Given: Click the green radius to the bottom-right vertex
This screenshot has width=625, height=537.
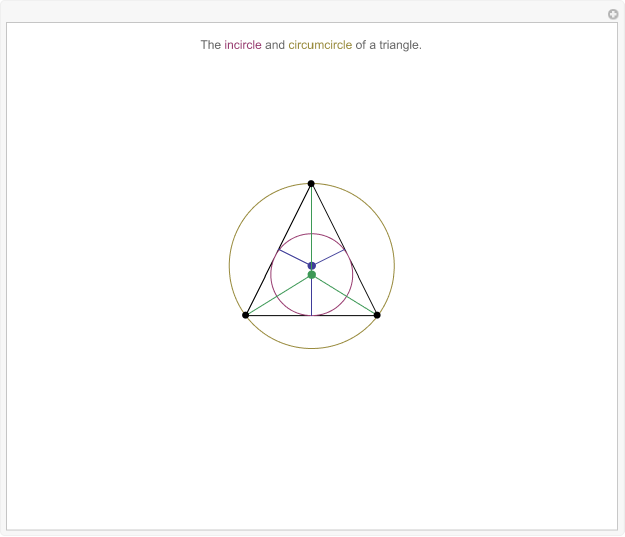Looking at the screenshot, I should (x=345, y=295).
